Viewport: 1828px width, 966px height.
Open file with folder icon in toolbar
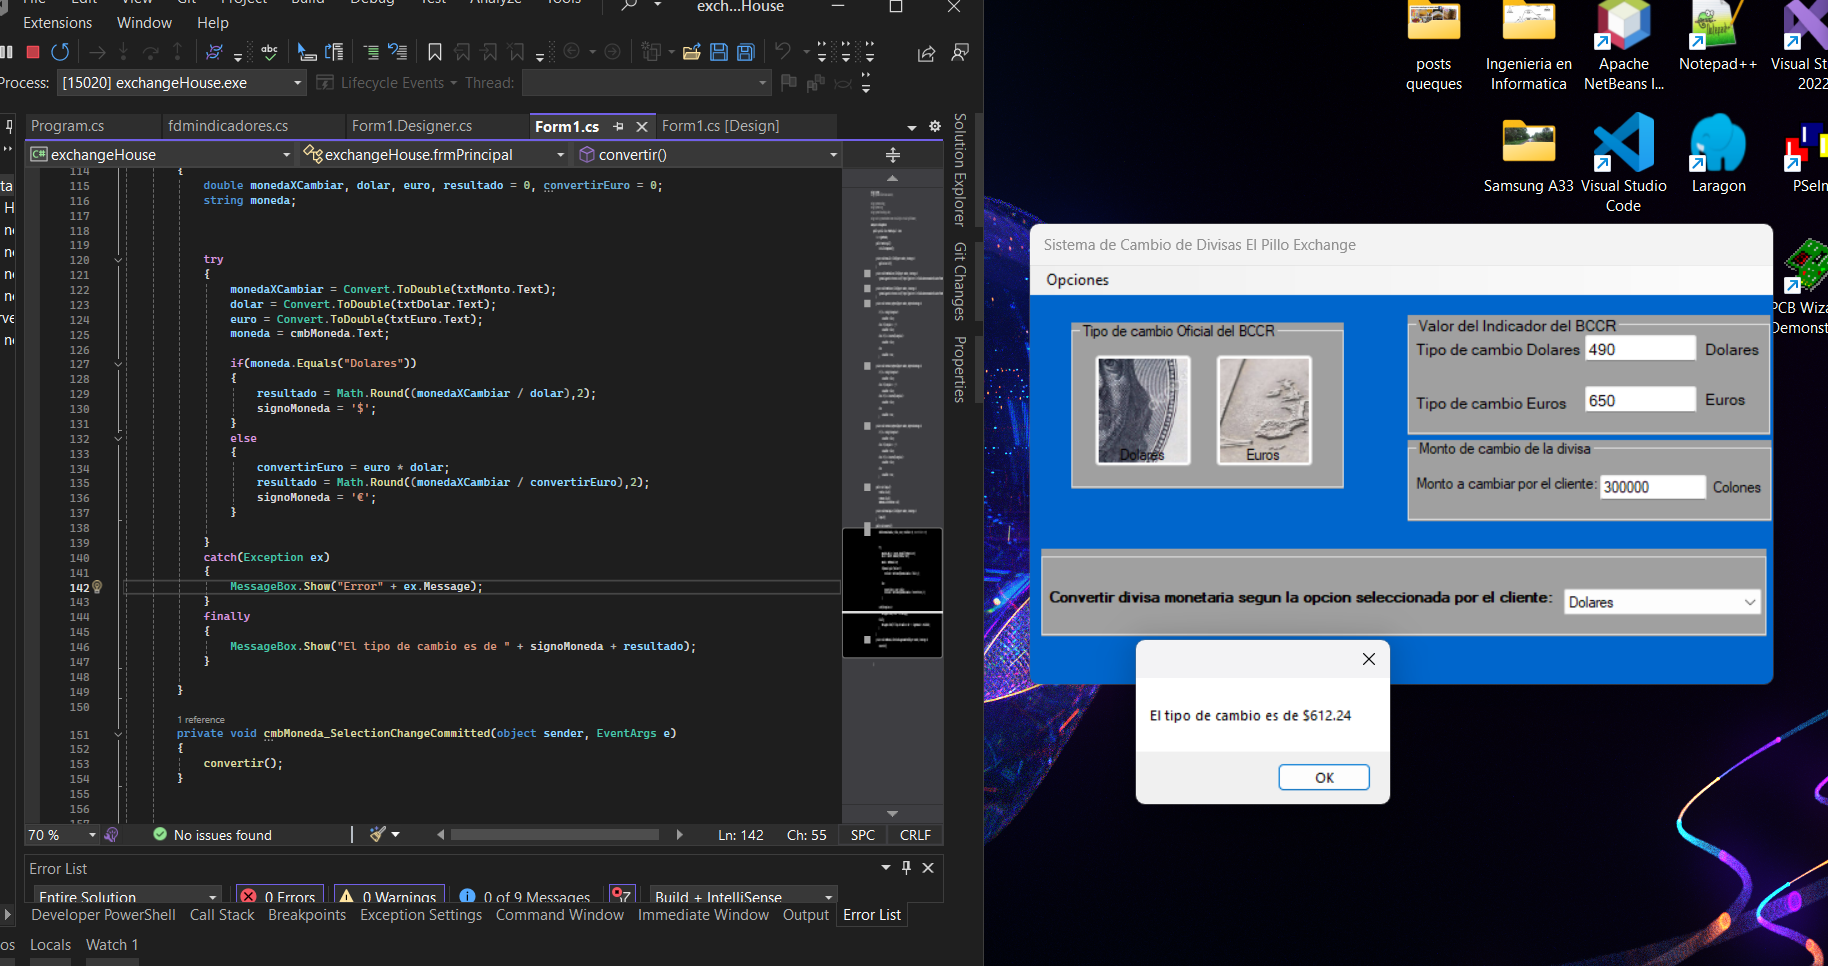[691, 52]
